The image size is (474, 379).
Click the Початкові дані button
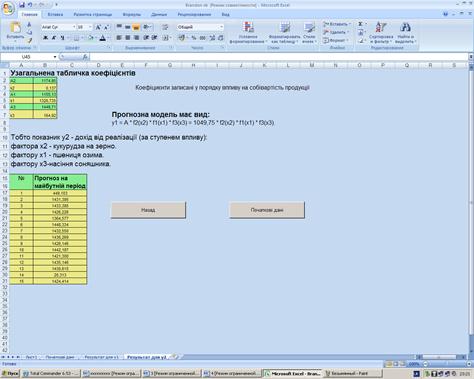[x=267, y=210]
